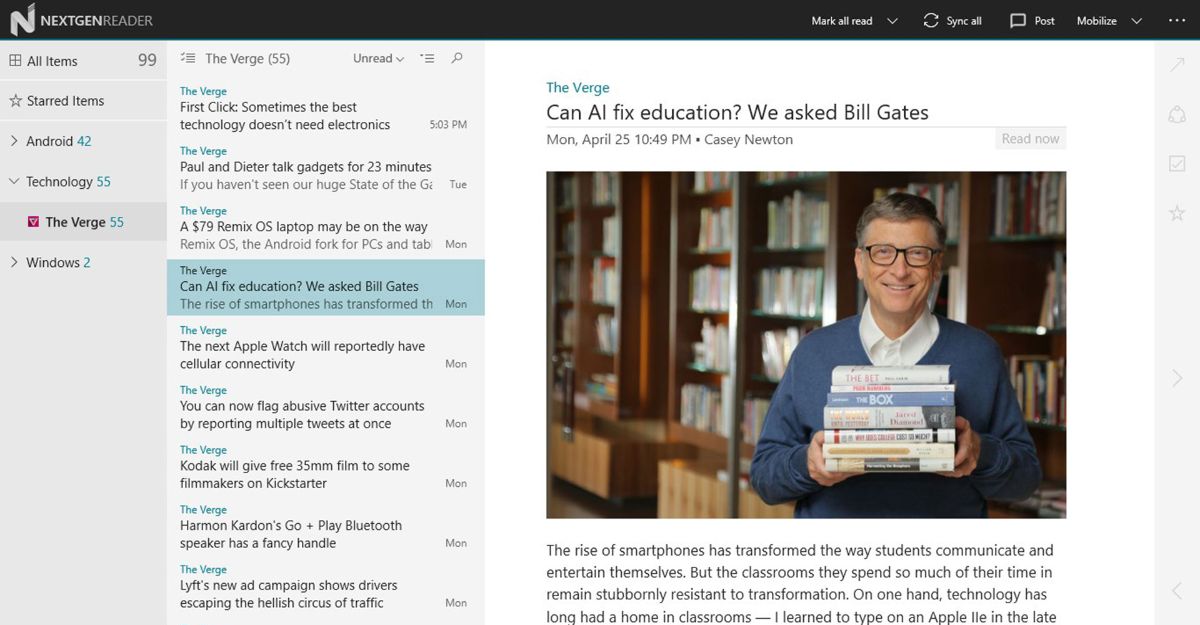Search articles with the magnifier icon

point(457,59)
